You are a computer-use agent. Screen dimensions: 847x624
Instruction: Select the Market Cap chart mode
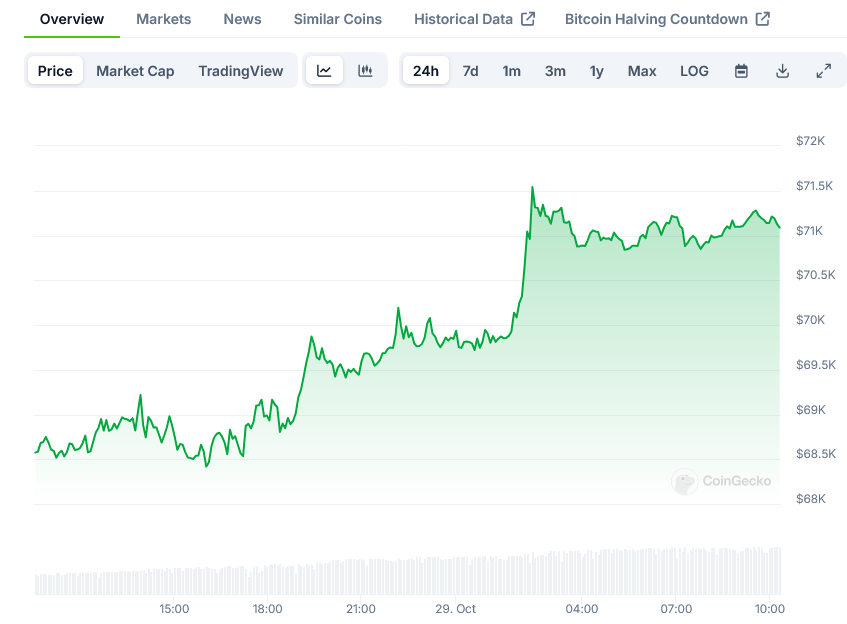(135, 71)
